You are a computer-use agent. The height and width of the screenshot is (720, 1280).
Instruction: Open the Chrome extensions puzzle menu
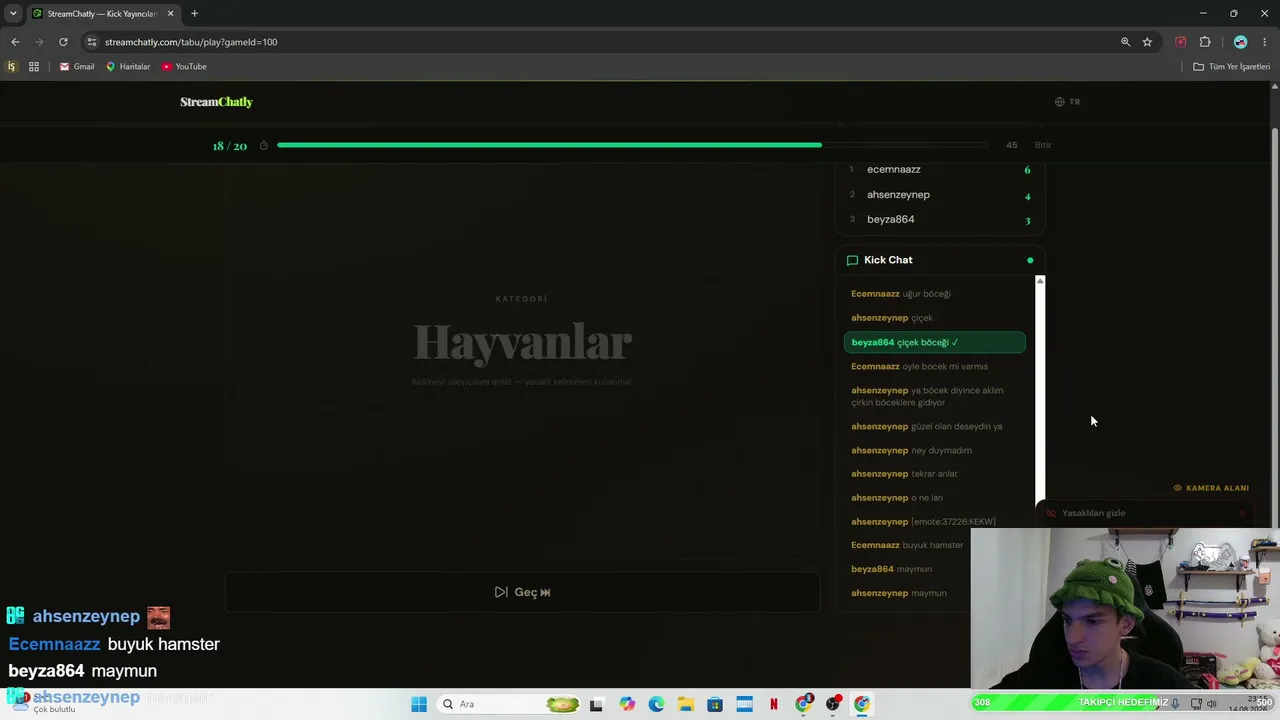click(1205, 42)
